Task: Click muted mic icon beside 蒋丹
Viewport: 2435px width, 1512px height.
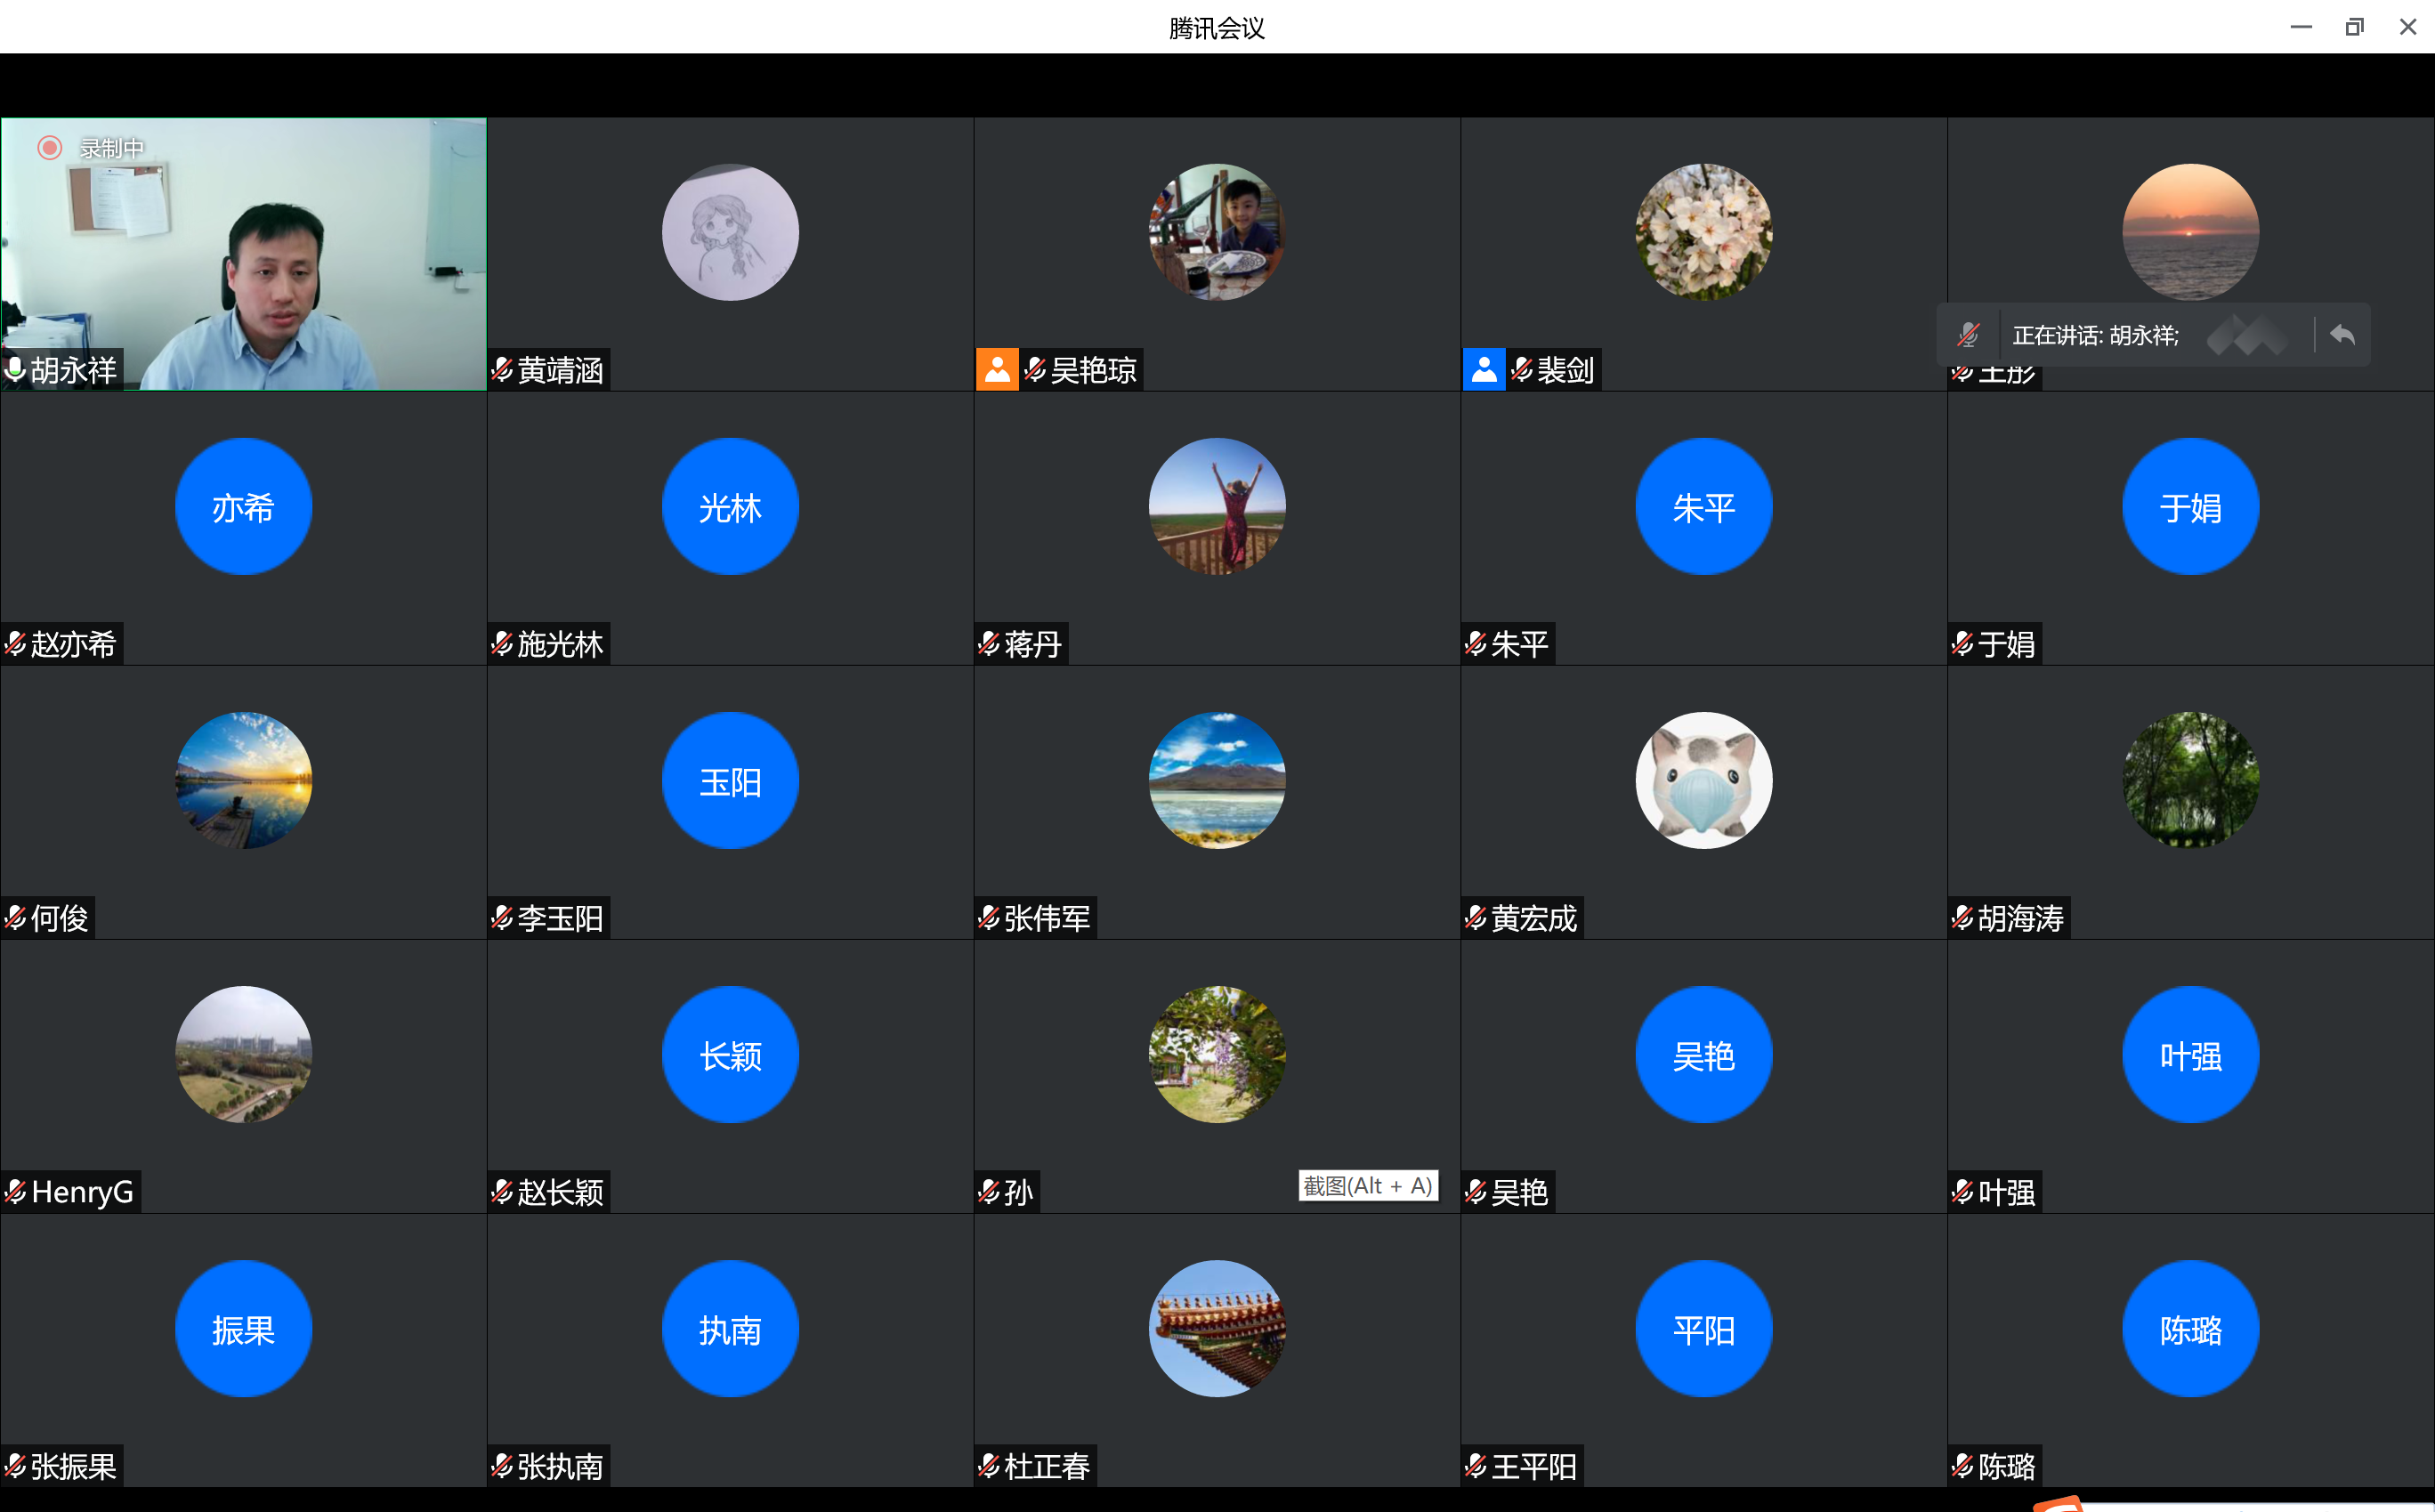Action: point(989,644)
